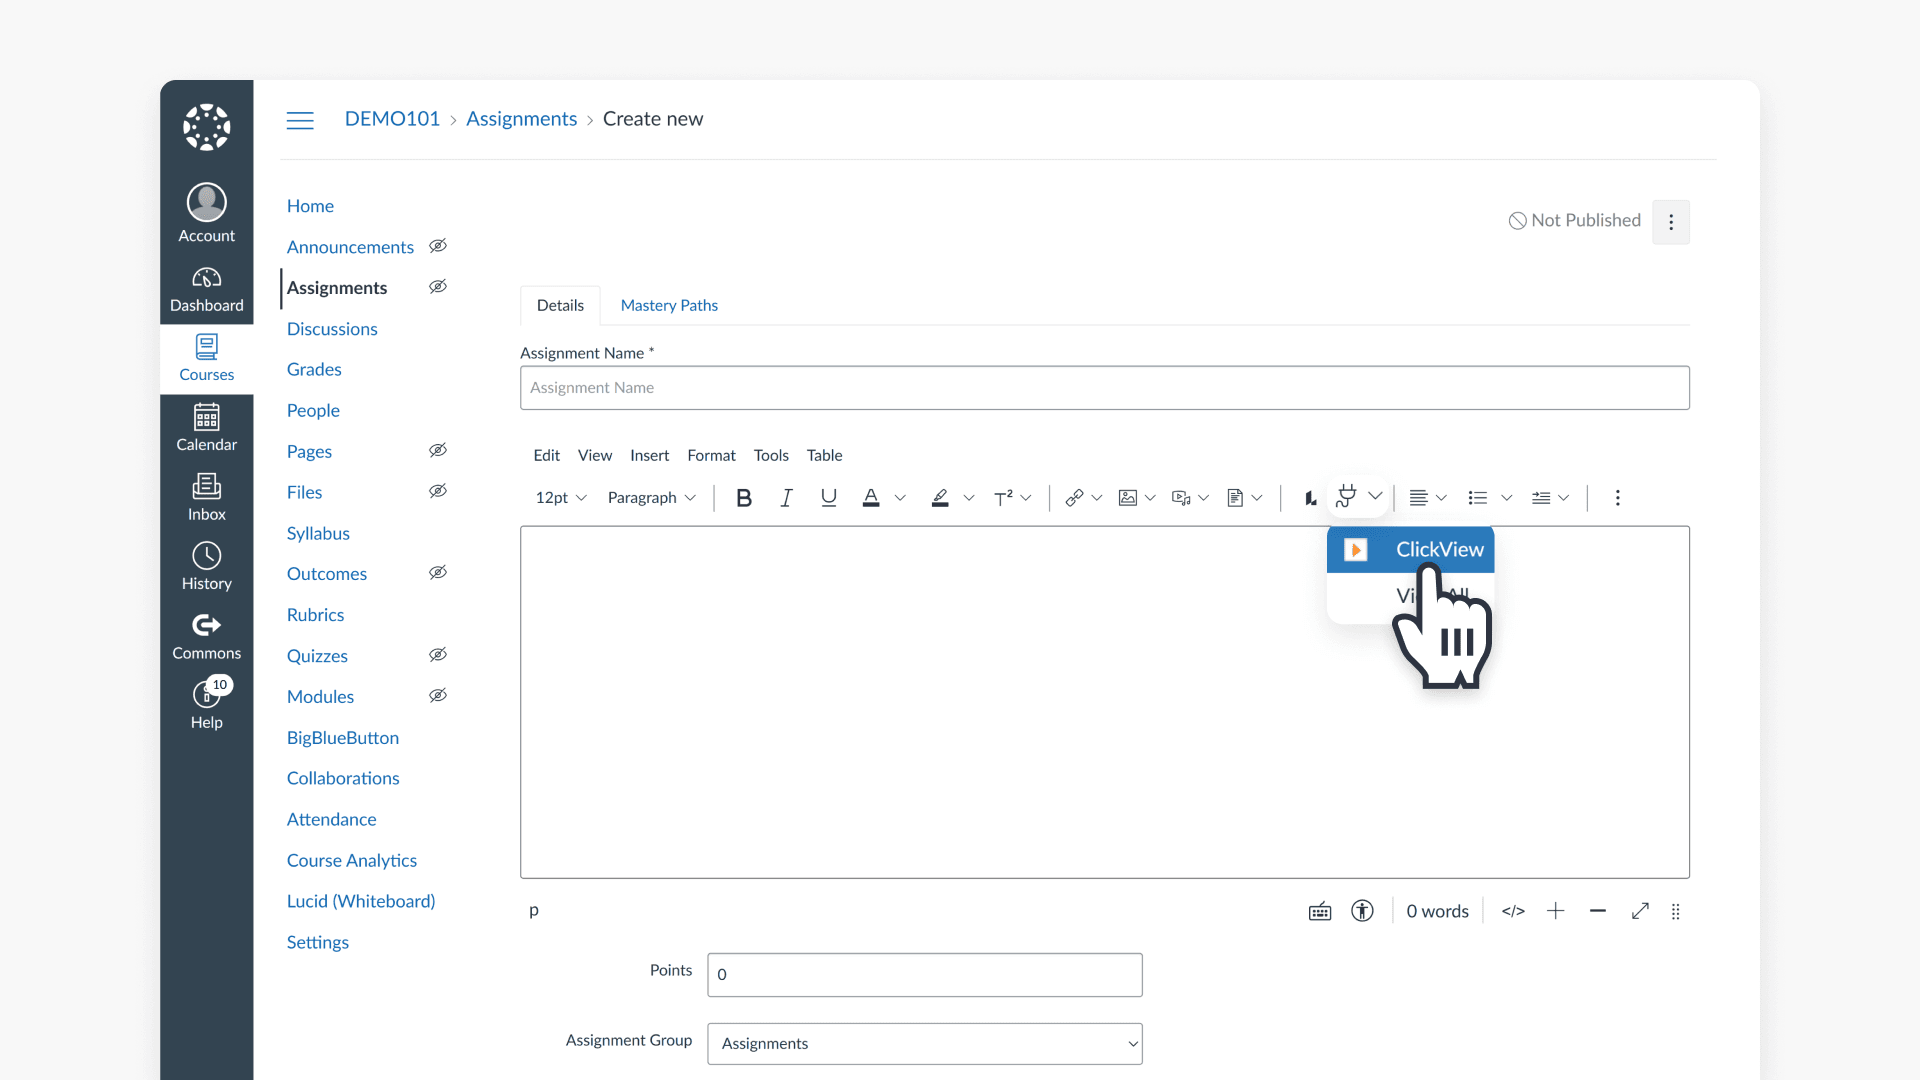Toggle the Pages visibility icon
The image size is (1920, 1080).
[x=437, y=450]
